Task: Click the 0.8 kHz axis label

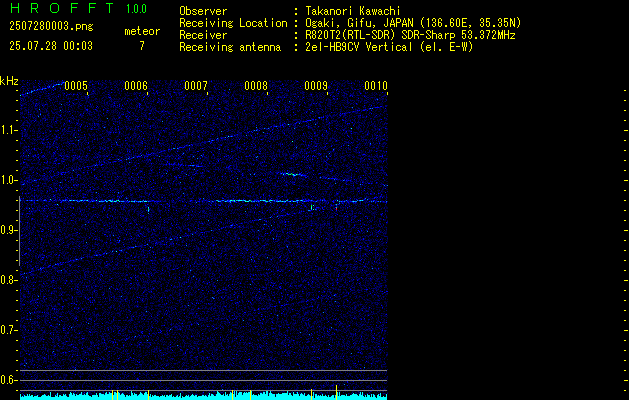Action: tap(8, 280)
